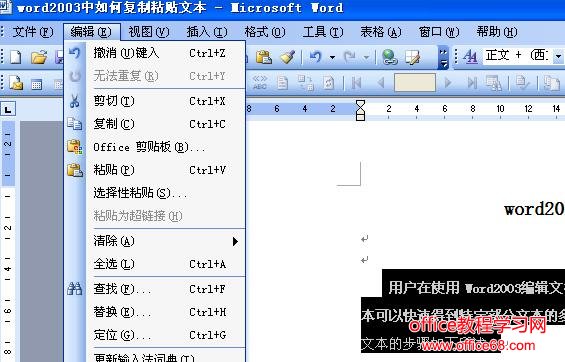Choose 全选(L) in the Edit menu
Screen dimensions: 565x362
[x=155, y=264]
